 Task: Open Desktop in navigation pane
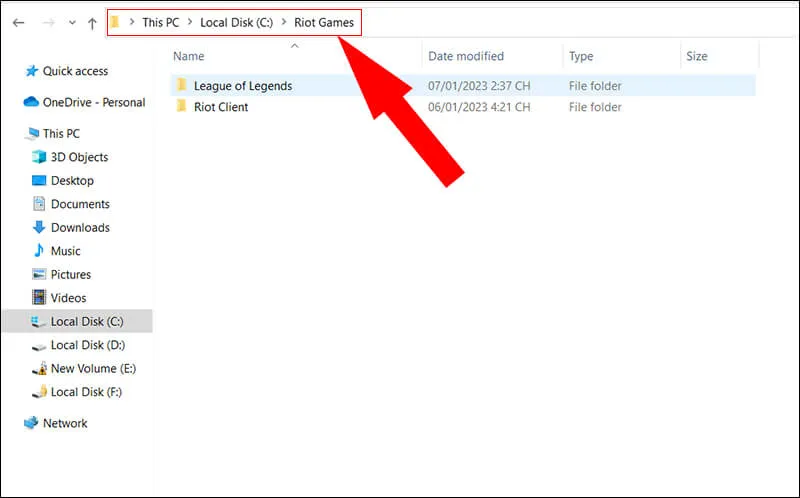72,181
